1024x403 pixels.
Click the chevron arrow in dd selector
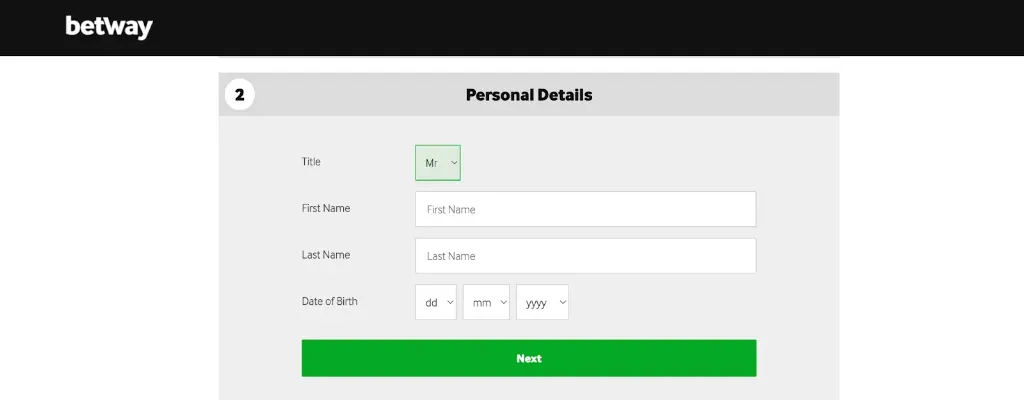449,303
